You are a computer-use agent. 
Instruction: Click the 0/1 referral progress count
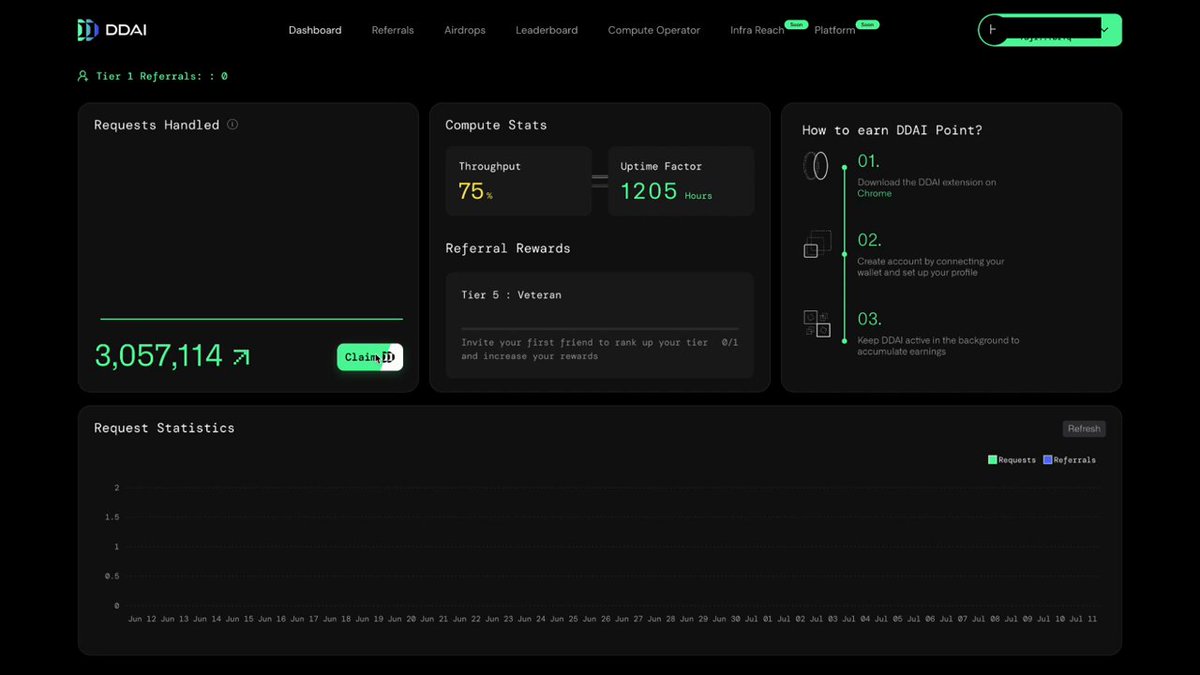[x=730, y=343]
